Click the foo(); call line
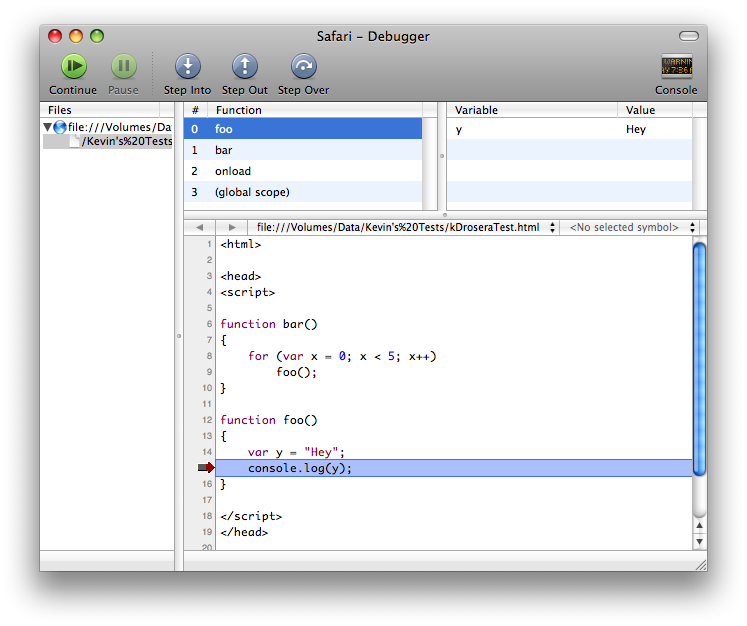 (x=296, y=372)
